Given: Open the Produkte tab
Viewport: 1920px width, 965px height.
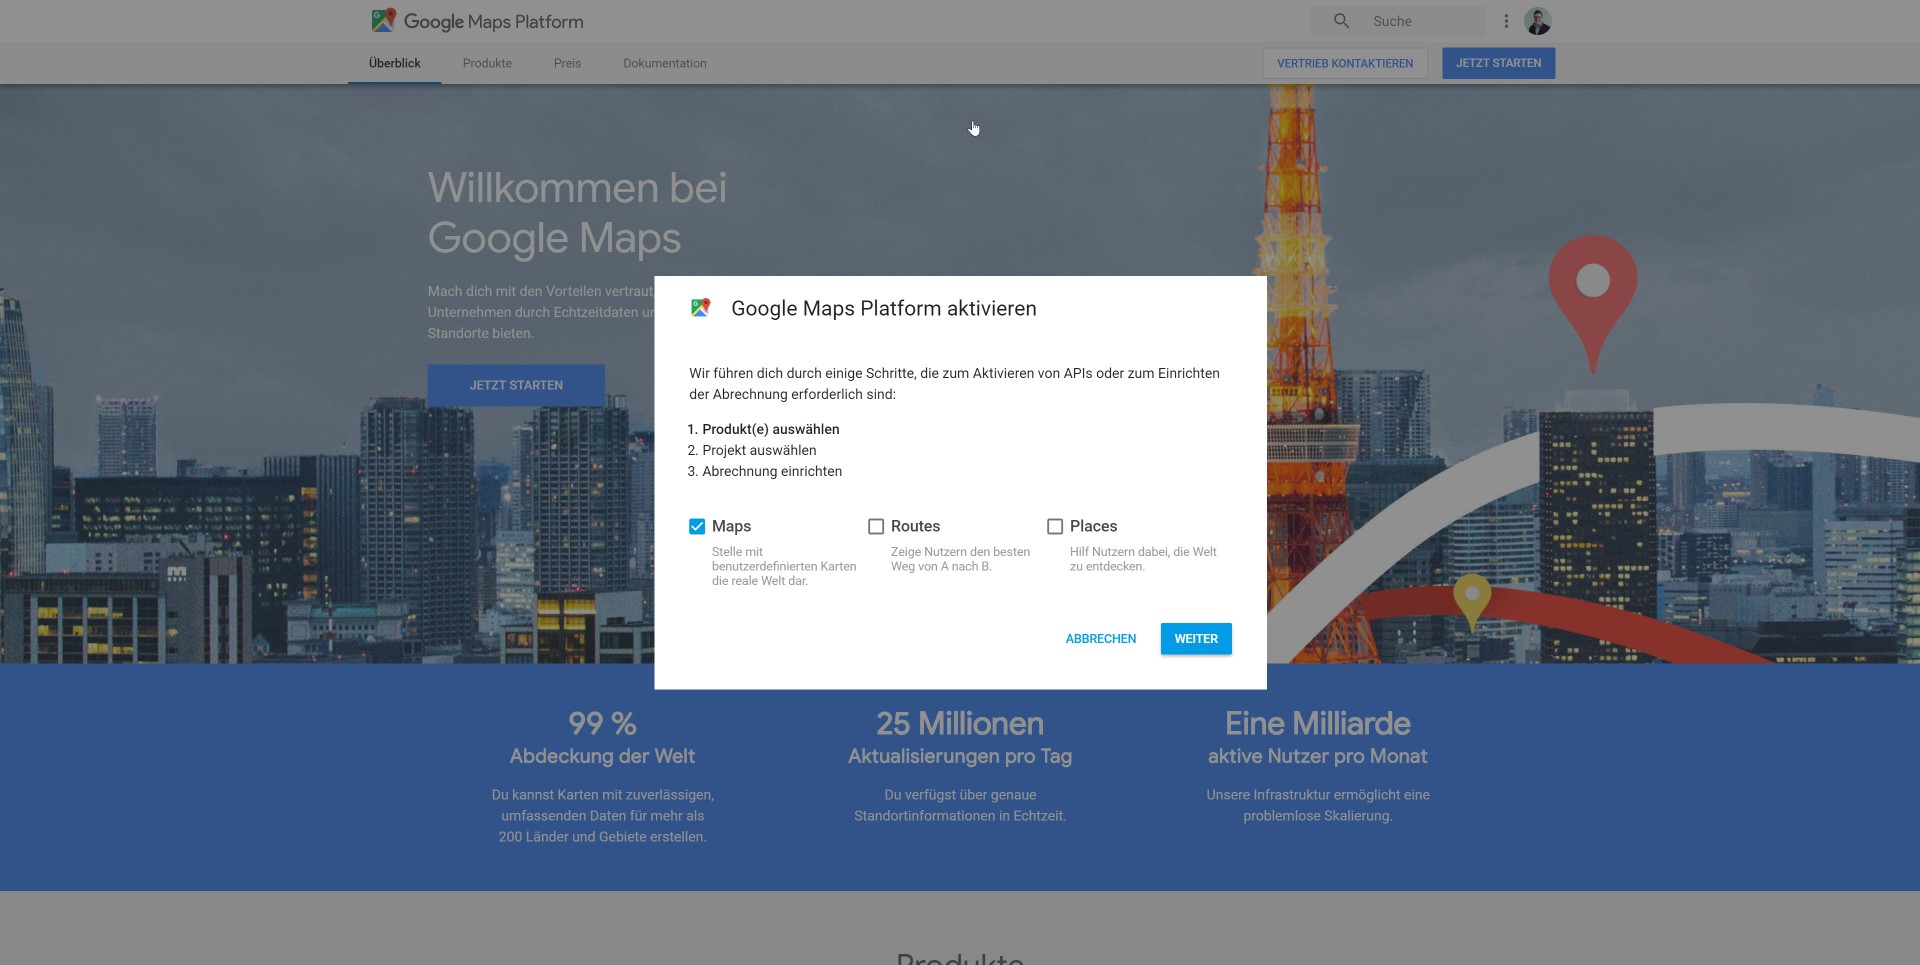Looking at the screenshot, I should pos(487,63).
